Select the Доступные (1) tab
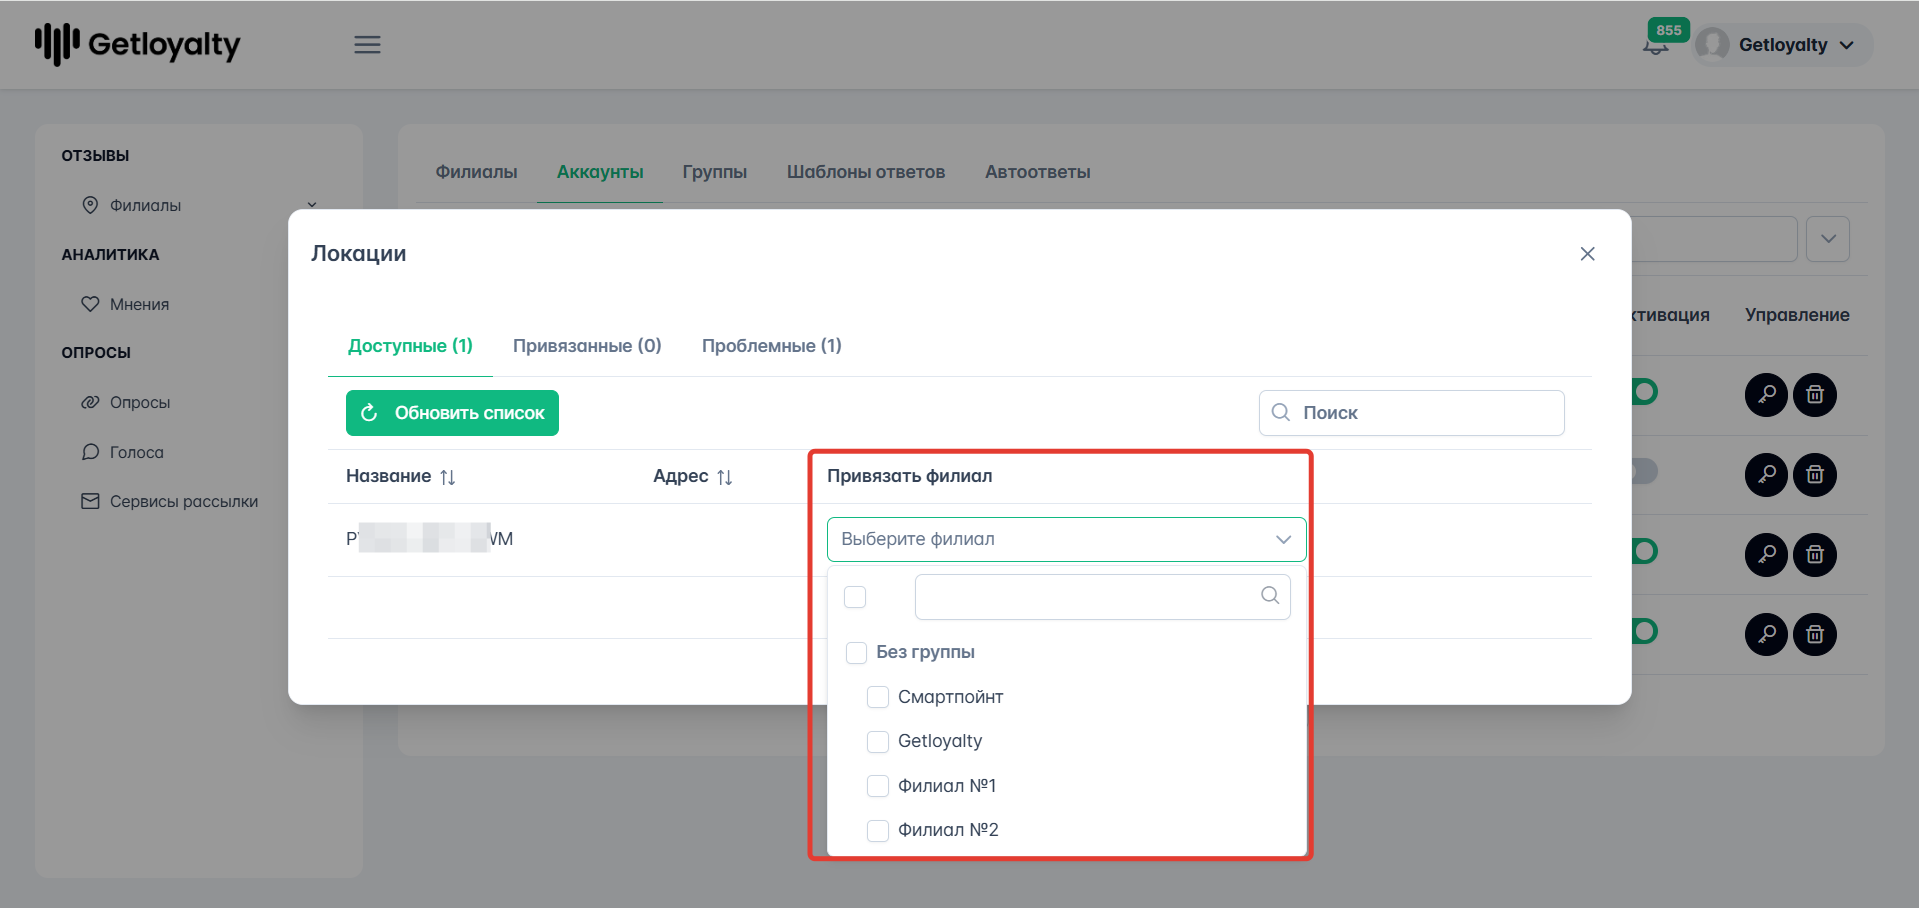 (x=410, y=346)
